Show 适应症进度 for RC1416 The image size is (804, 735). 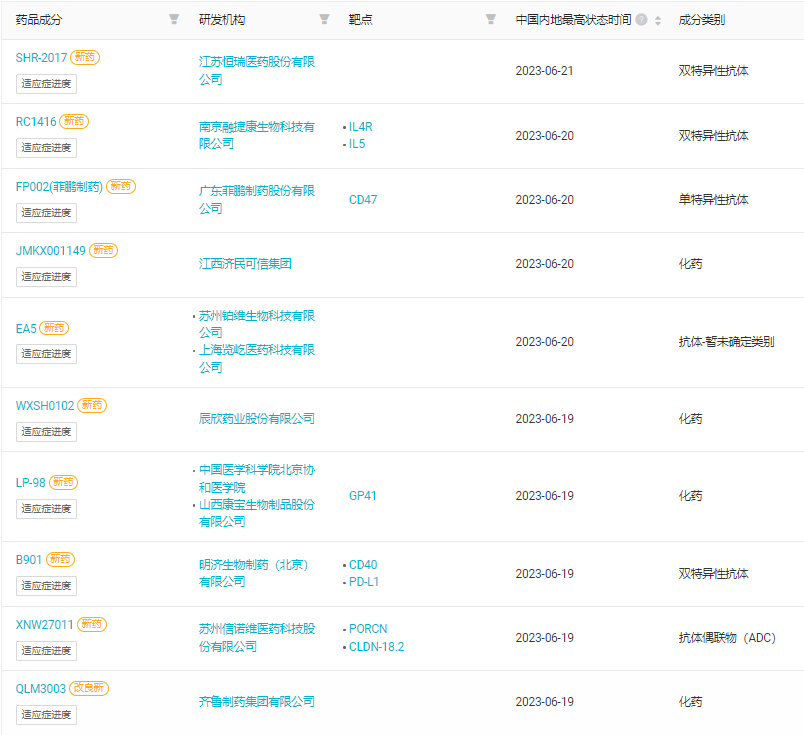pos(46,148)
